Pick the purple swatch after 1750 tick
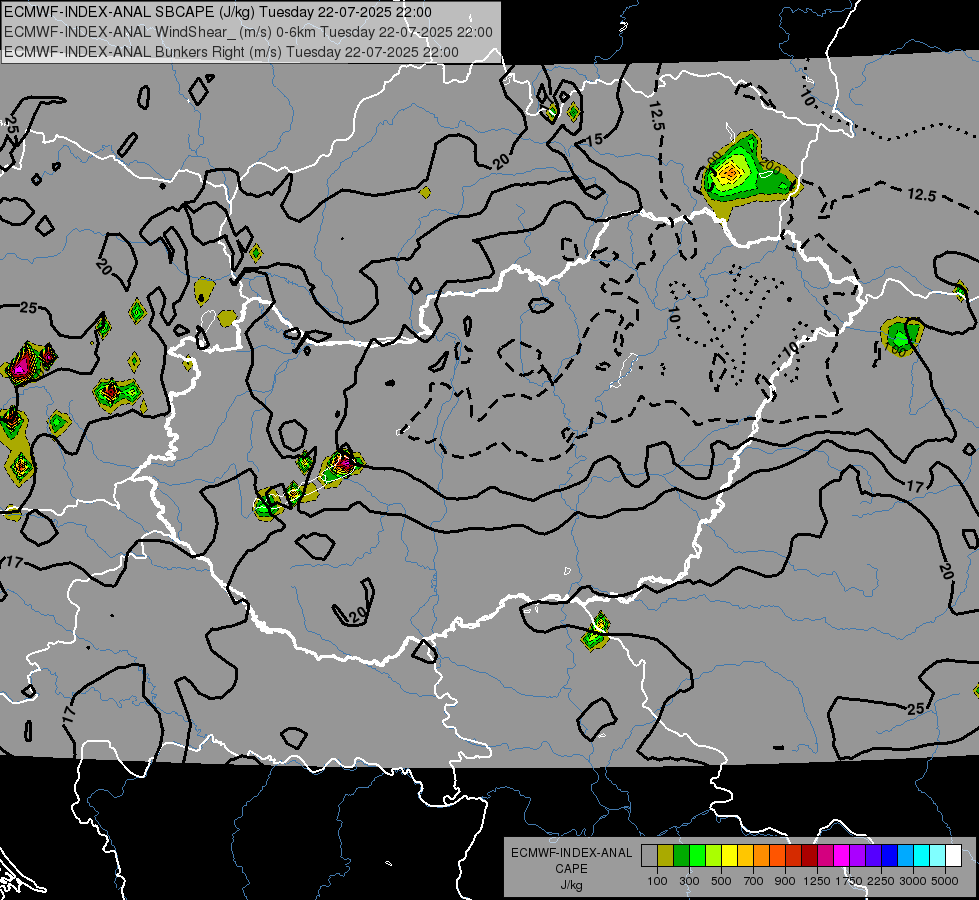Screen dimensions: 979x900 [858, 855]
